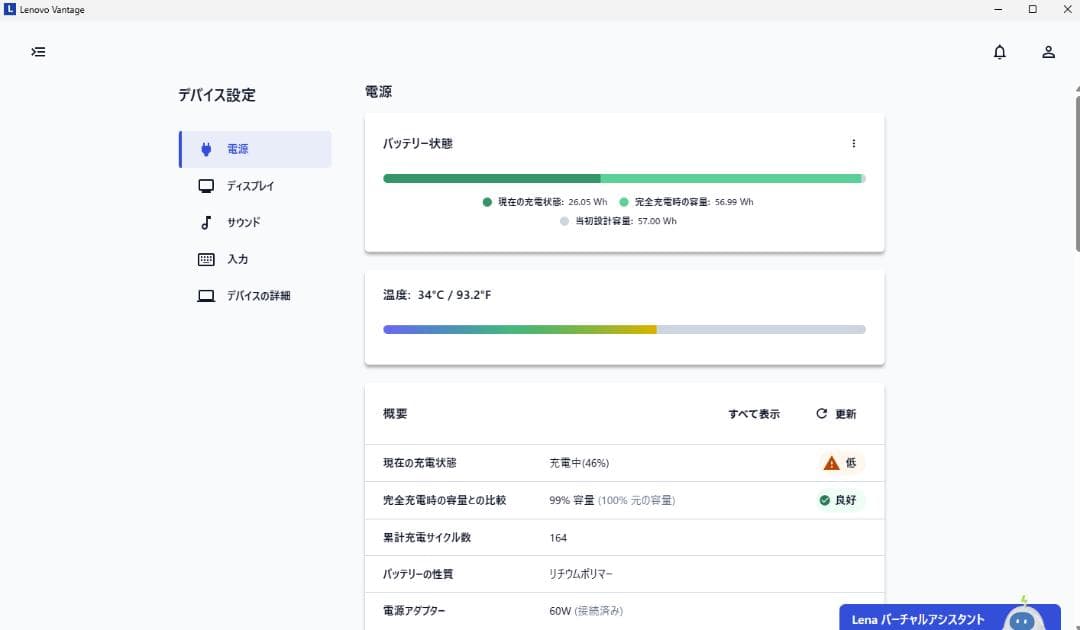
Task: Click the サウンド music note icon
Action: pyautogui.click(x=206, y=222)
